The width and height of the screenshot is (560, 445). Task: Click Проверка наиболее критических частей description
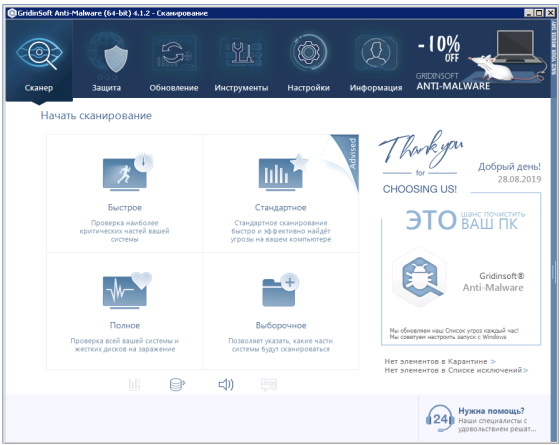pyautogui.click(x=124, y=231)
